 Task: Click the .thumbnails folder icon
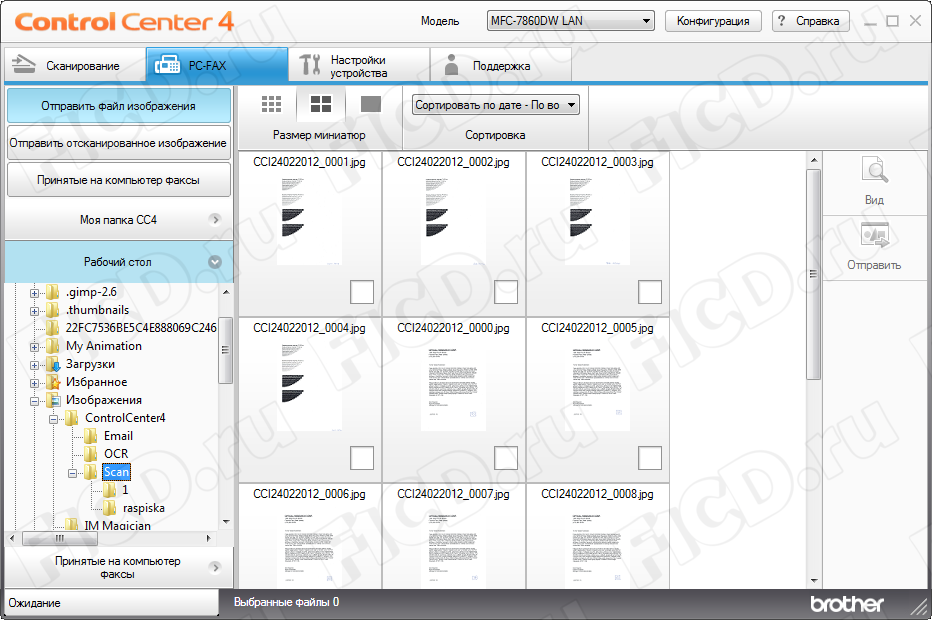[53, 310]
